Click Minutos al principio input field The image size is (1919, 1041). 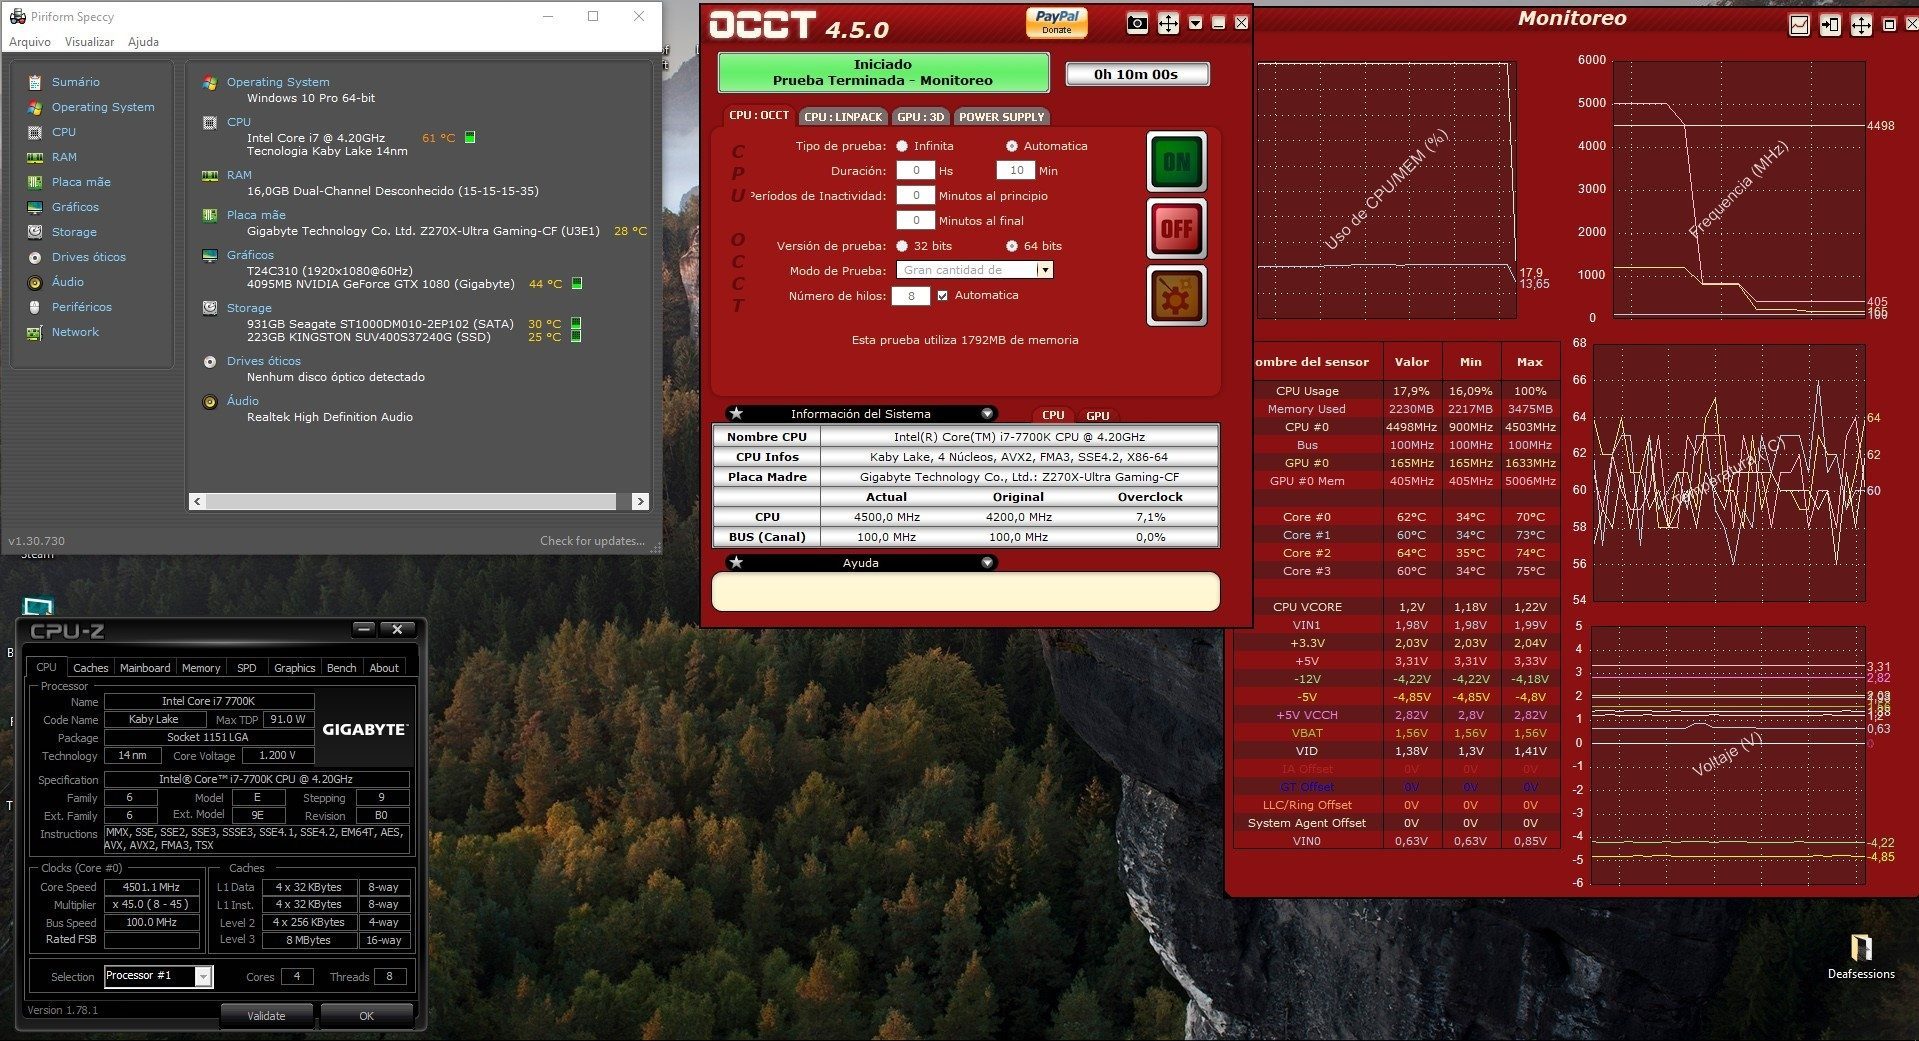pos(915,196)
